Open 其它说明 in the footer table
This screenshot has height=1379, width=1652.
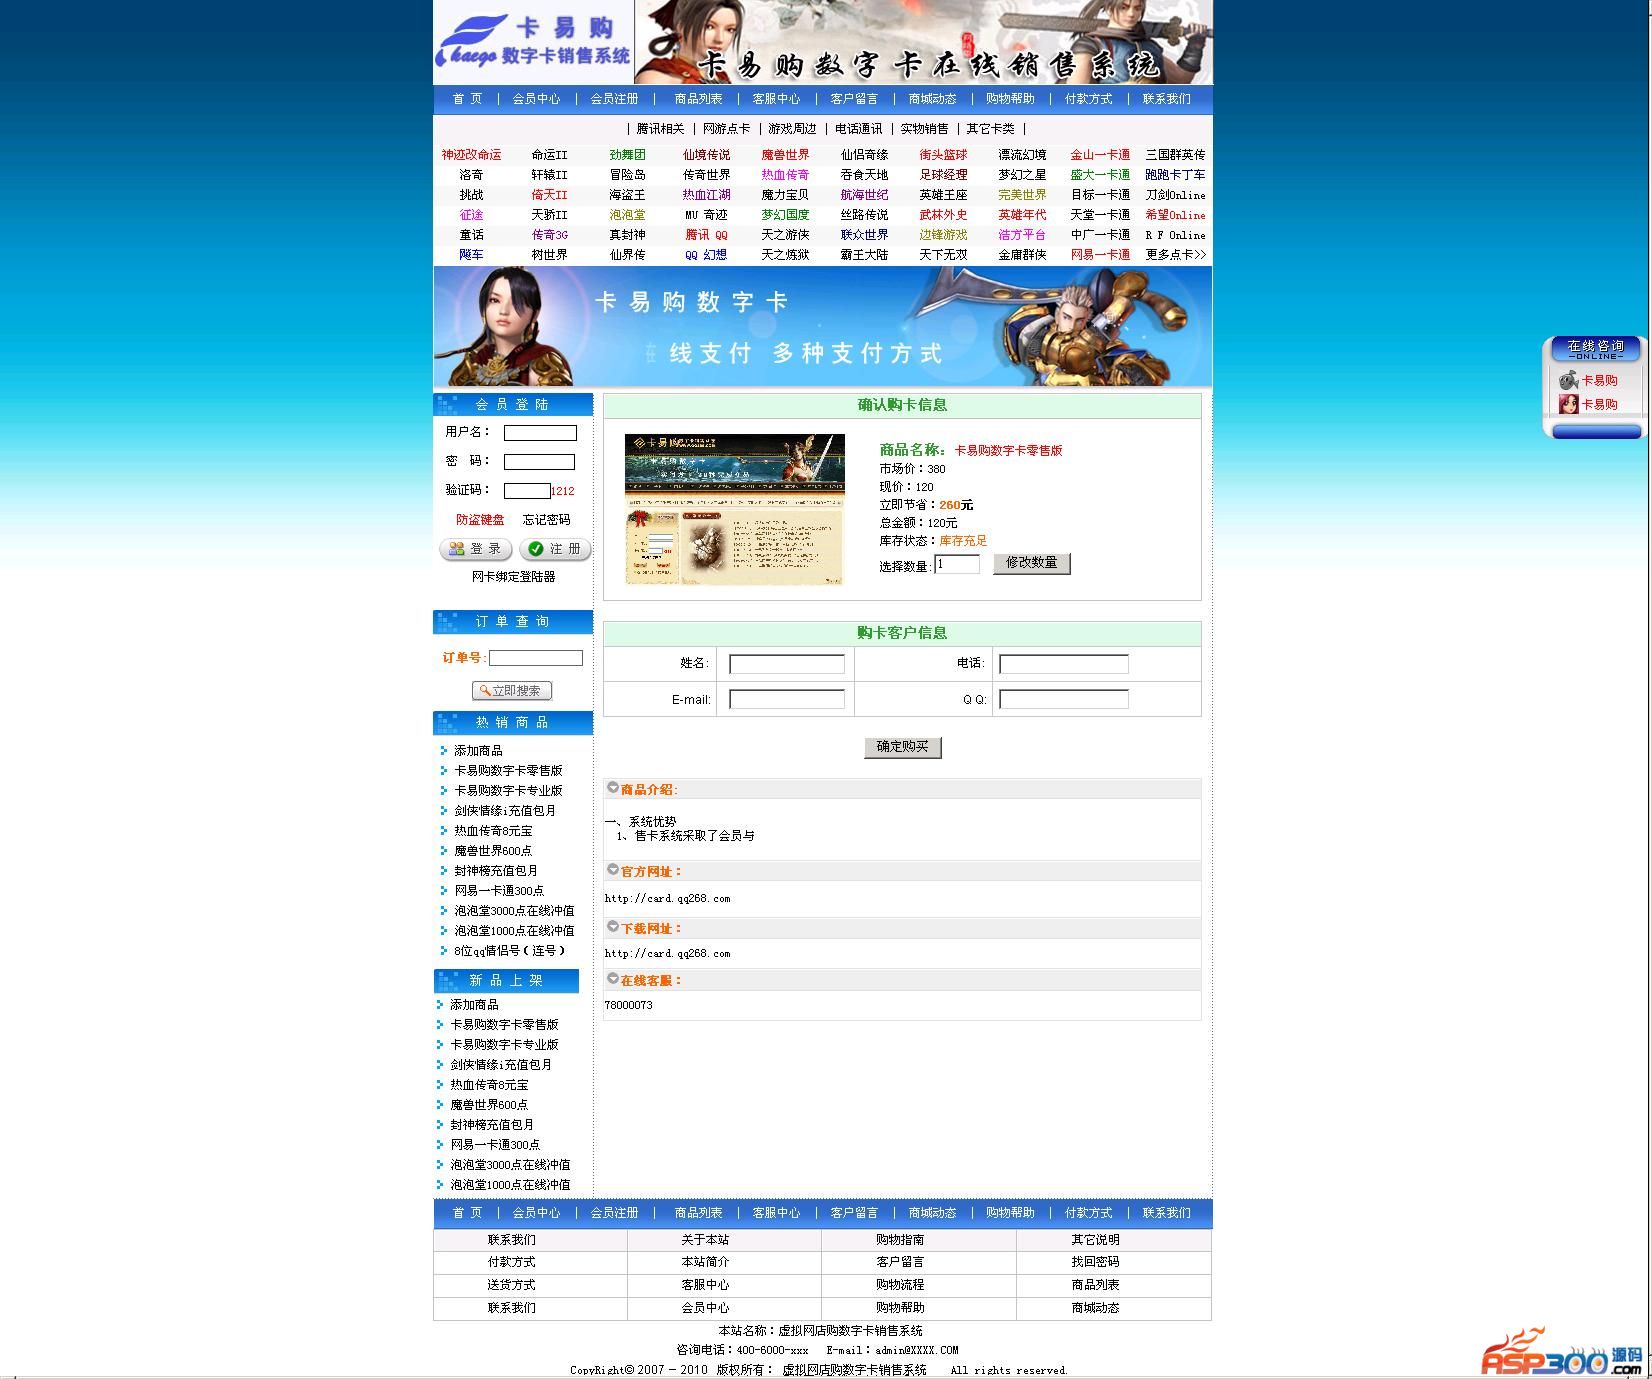click(1095, 1240)
